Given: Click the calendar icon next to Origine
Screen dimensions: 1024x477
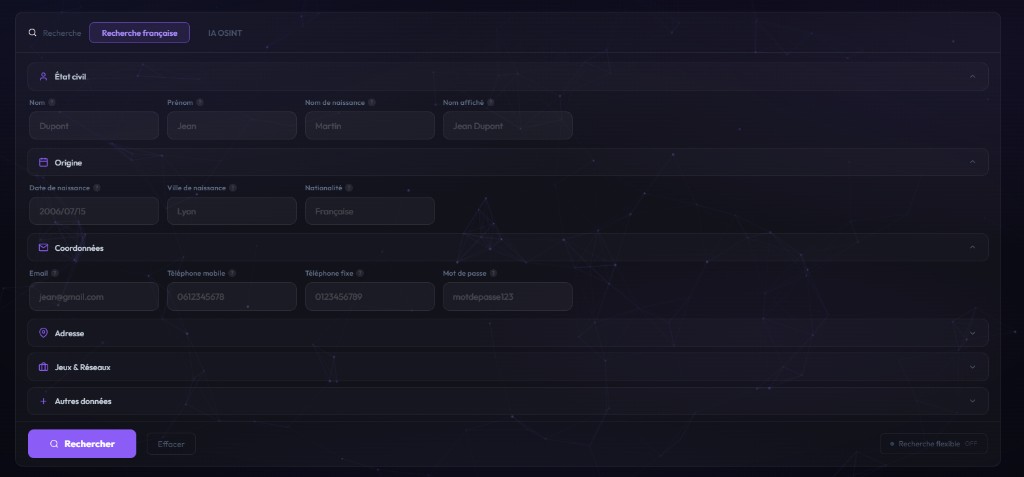Looking at the screenshot, I should [43, 162].
